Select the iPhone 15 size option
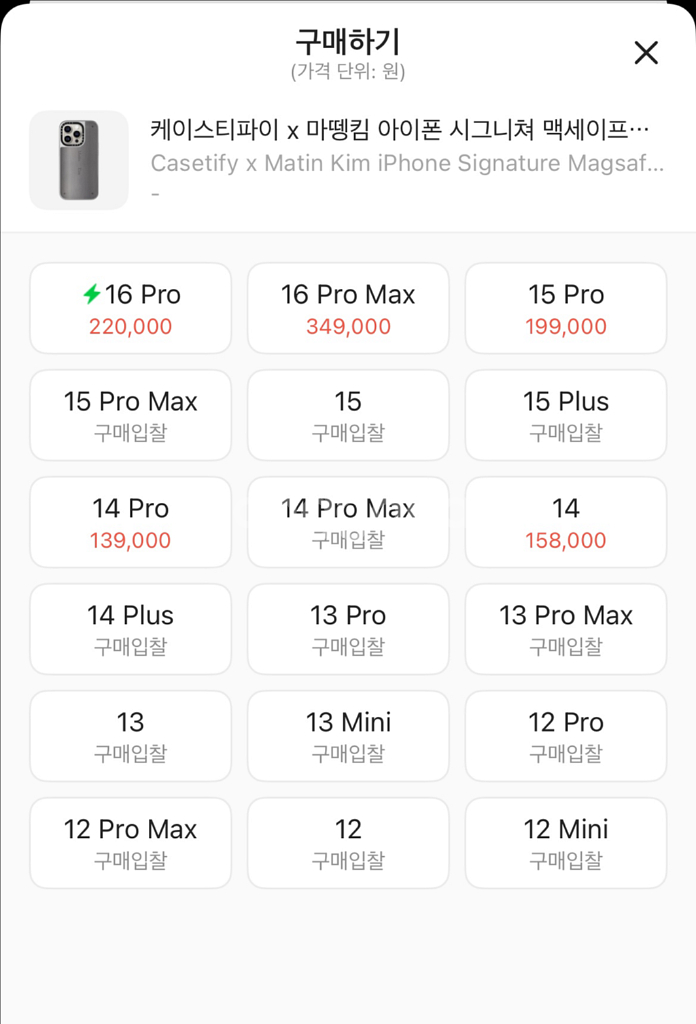 (x=348, y=416)
